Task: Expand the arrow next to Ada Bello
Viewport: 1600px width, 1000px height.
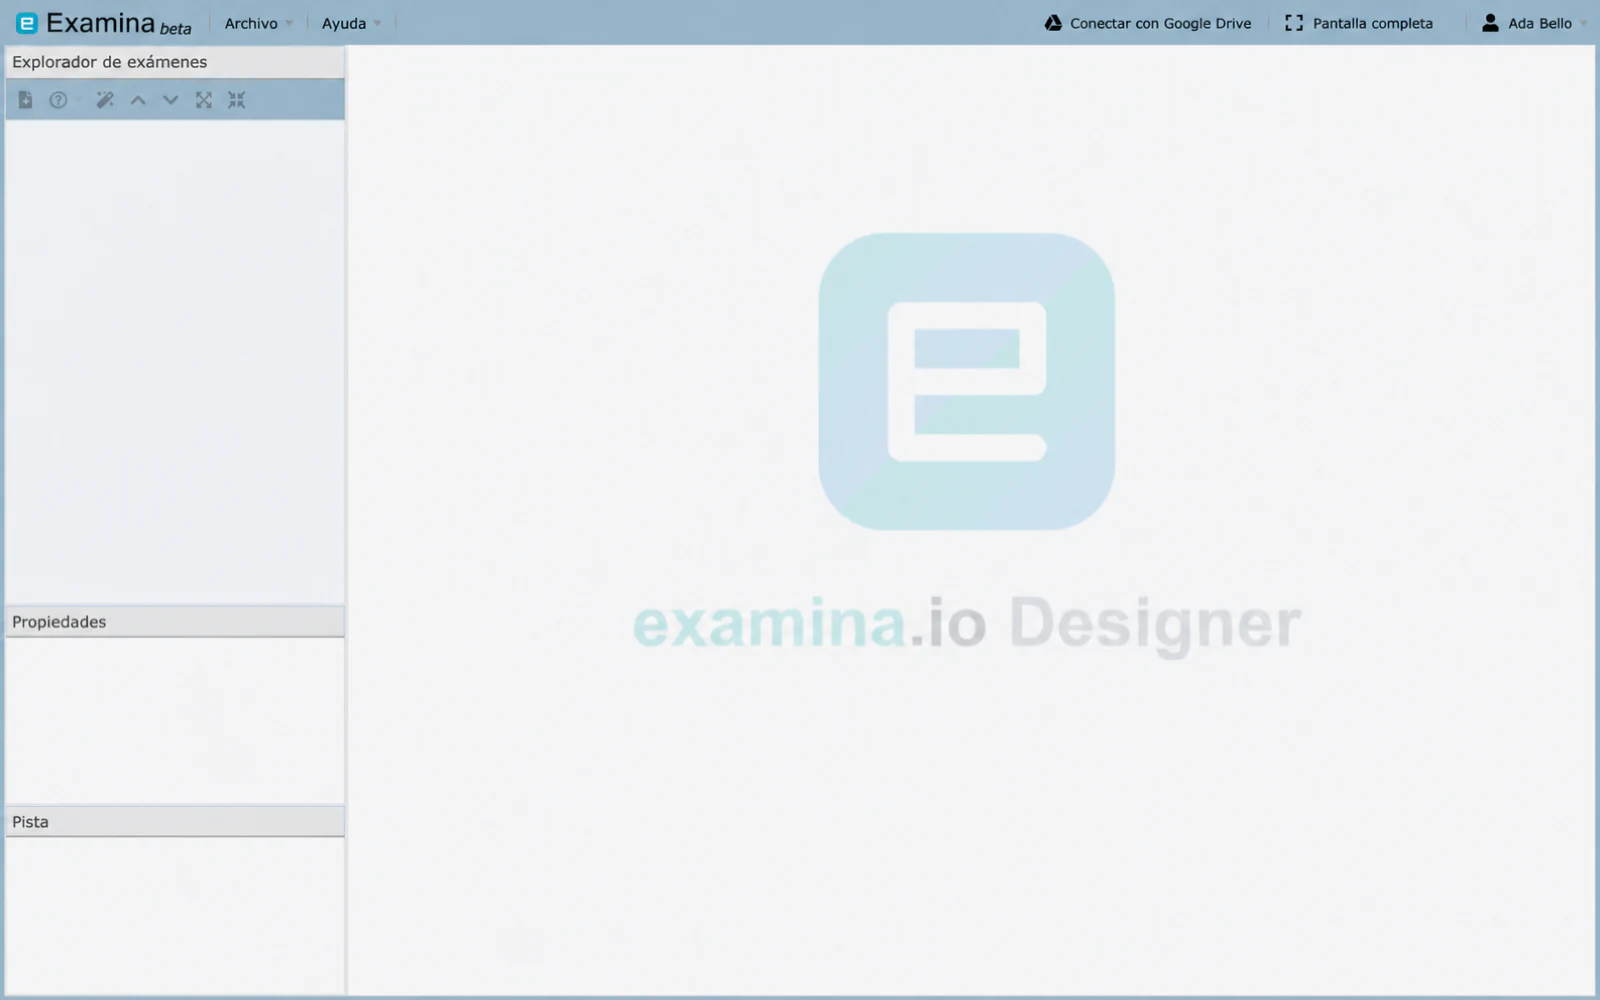Action: [1583, 24]
